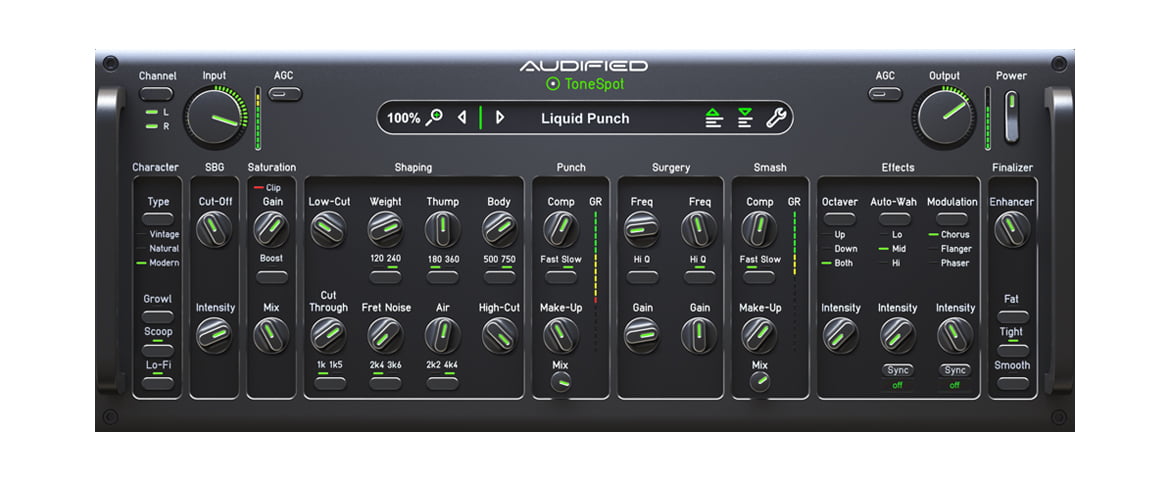Viewport: 1170px width, 480px height.
Task: Click the zoom magnifier icon next to 100%
Action: point(434,117)
